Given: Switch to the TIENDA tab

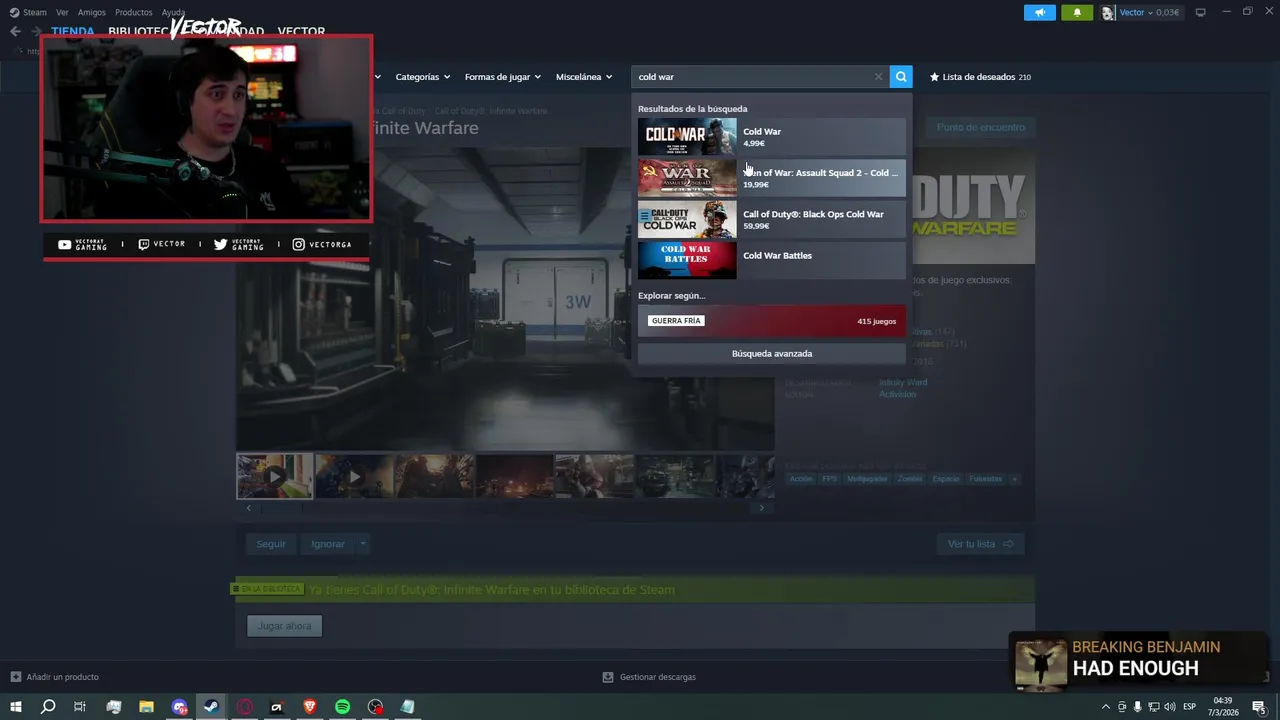Looking at the screenshot, I should (73, 31).
